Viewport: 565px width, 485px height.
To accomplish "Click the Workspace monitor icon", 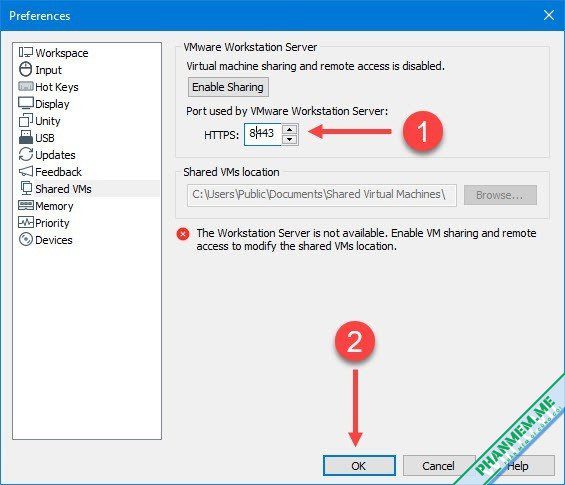I will pos(26,52).
